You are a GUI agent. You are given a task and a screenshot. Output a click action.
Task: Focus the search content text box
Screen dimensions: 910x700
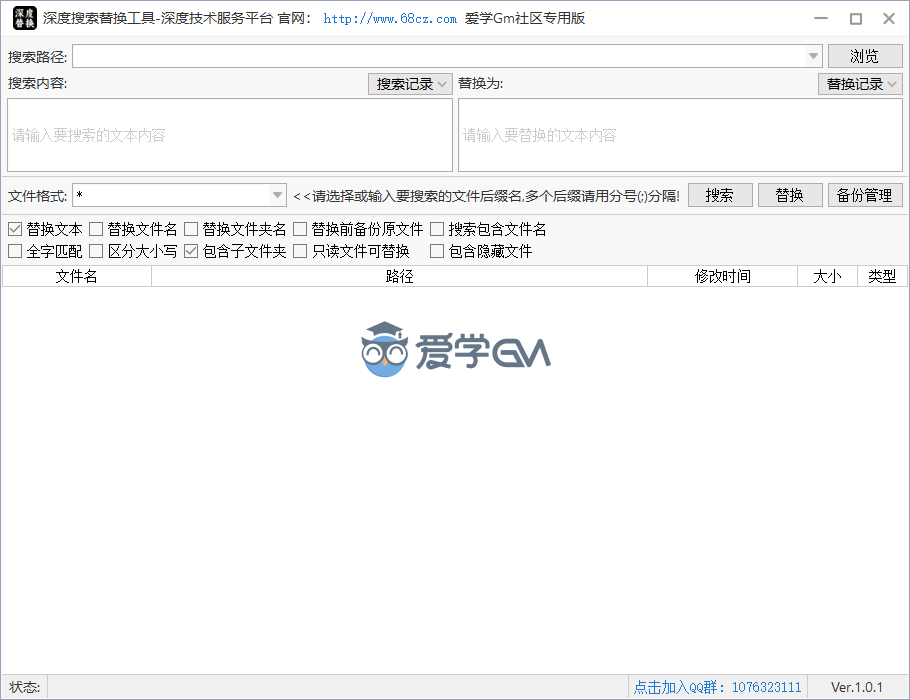(230, 135)
